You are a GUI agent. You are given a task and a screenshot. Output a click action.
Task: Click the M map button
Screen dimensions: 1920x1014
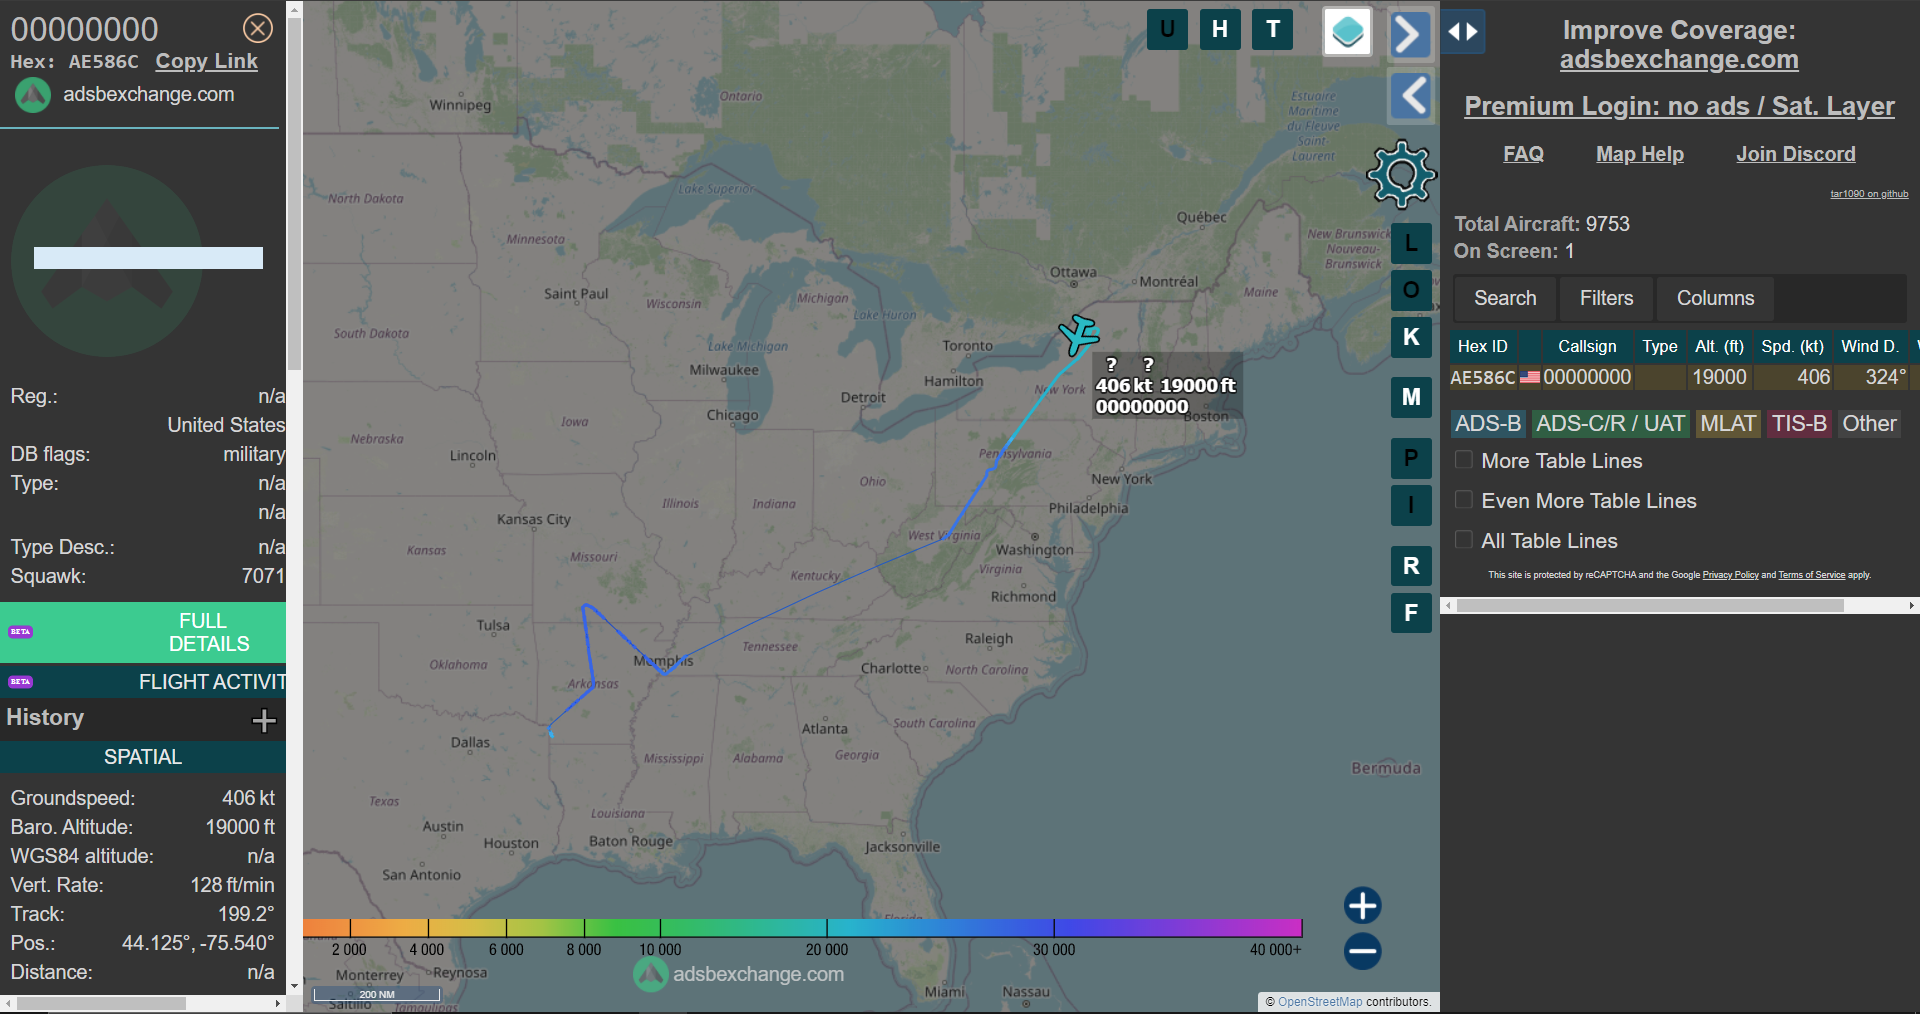pyautogui.click(x=1411, y=397)
